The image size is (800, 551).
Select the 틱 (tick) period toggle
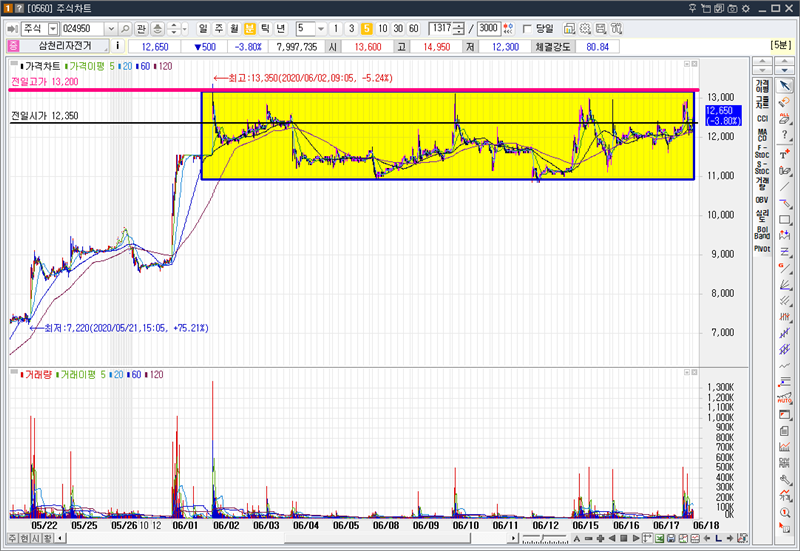[x=265, y=29]
